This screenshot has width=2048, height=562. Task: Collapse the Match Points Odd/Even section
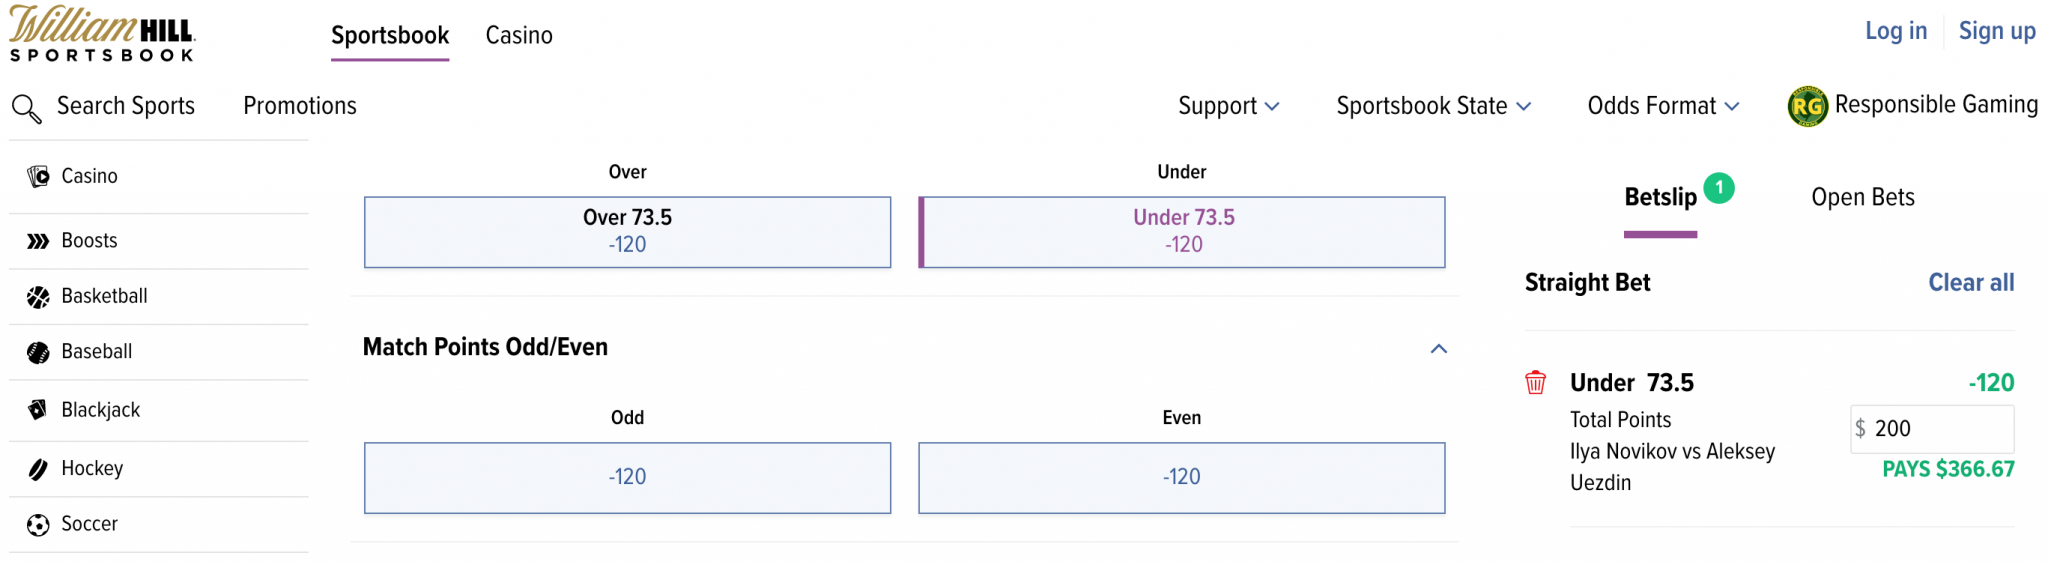(1438, 349)
